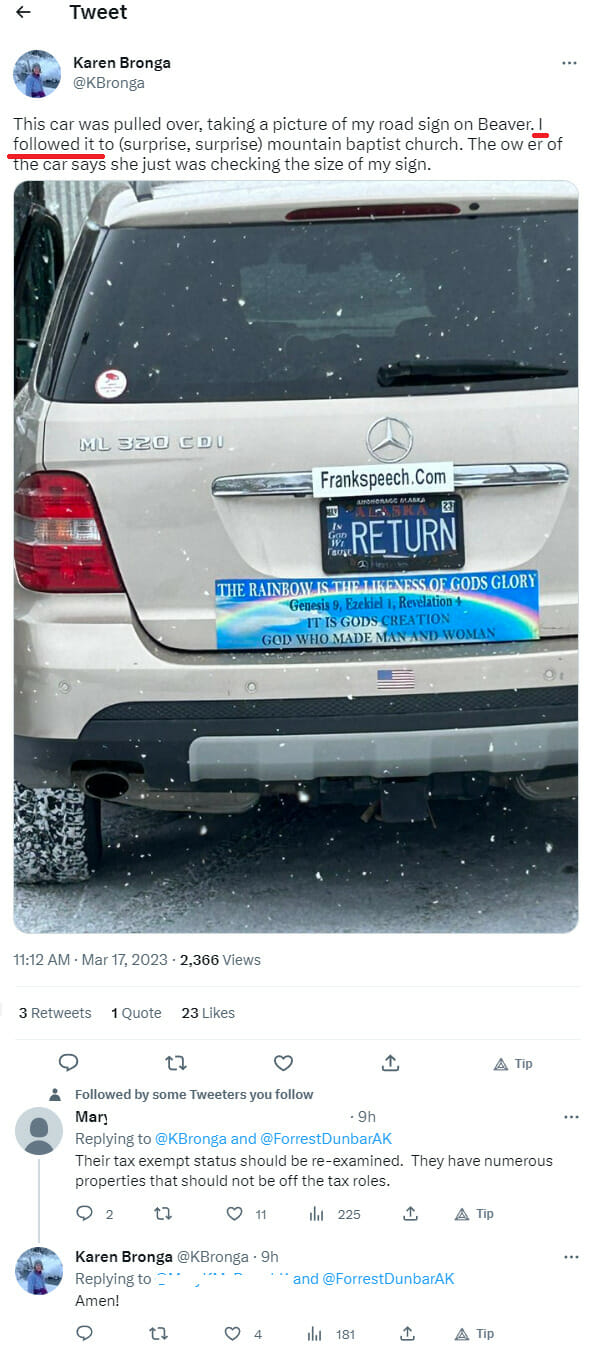591x1352 pixels.
Task: Go back using the arrow beside Tweet
Action: [22, 12]
